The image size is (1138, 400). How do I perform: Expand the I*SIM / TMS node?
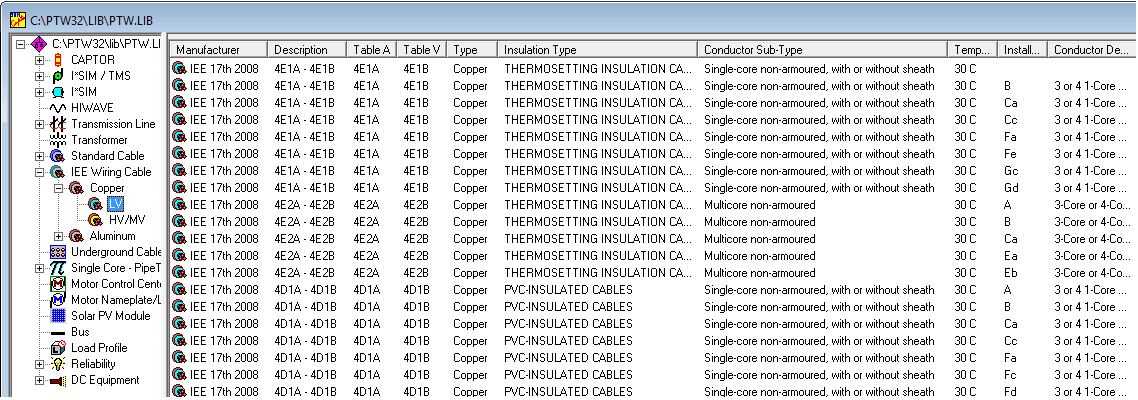39,75
